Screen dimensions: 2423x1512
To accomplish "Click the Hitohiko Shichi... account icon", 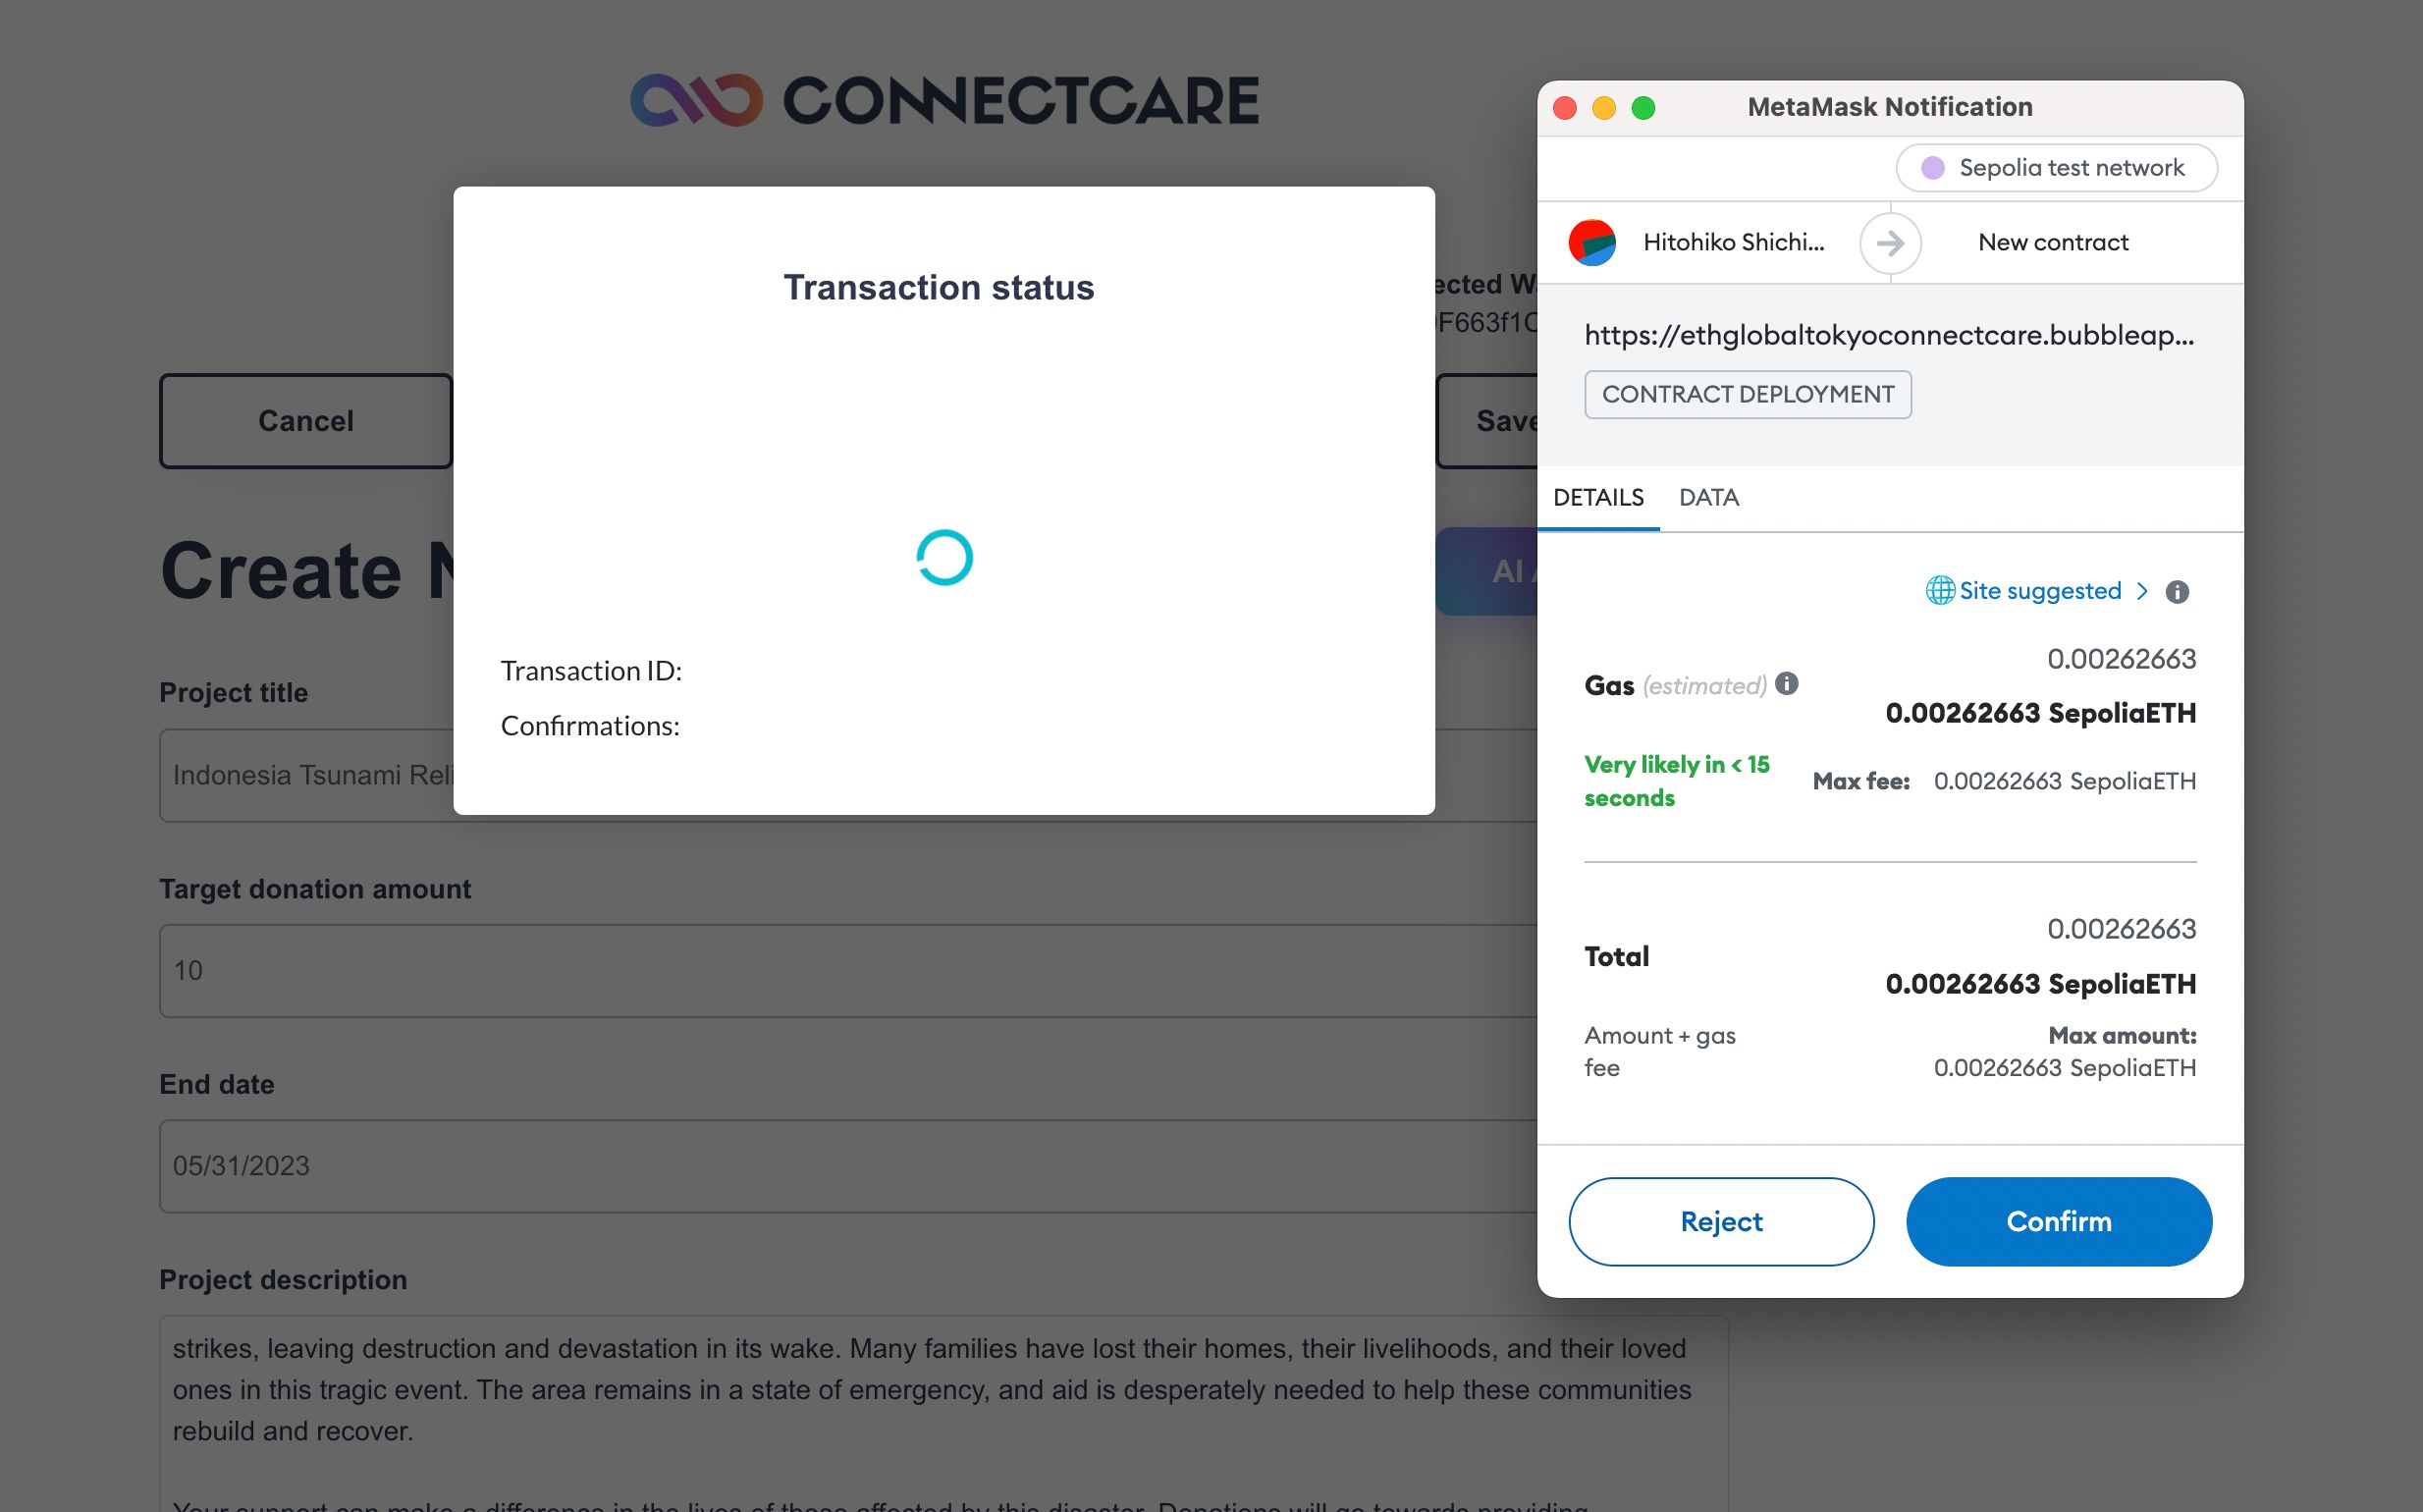I will pos(1595,243).
